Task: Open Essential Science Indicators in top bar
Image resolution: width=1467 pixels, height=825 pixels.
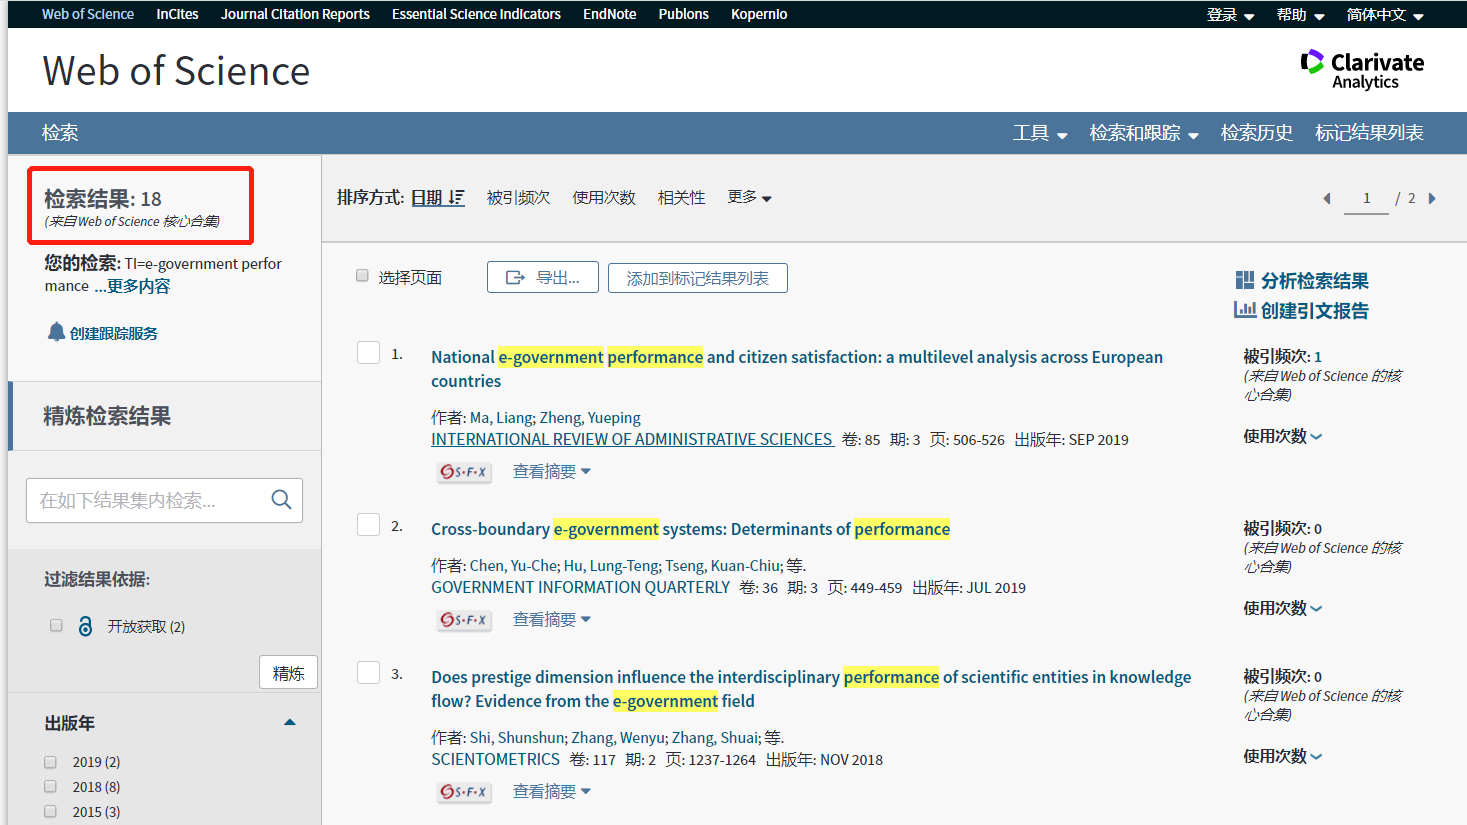Action: 476,14
